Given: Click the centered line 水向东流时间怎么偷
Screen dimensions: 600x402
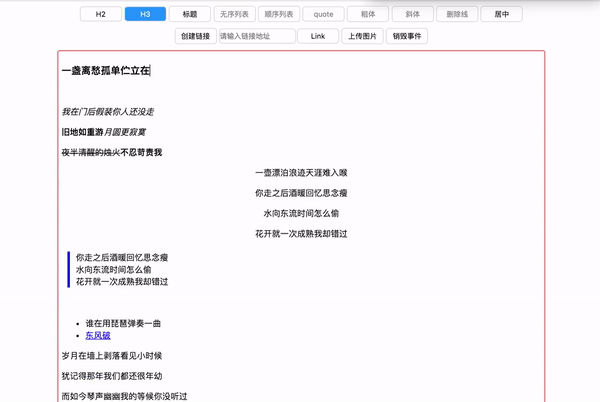Looking at the screenshot, I should point(301,213).
